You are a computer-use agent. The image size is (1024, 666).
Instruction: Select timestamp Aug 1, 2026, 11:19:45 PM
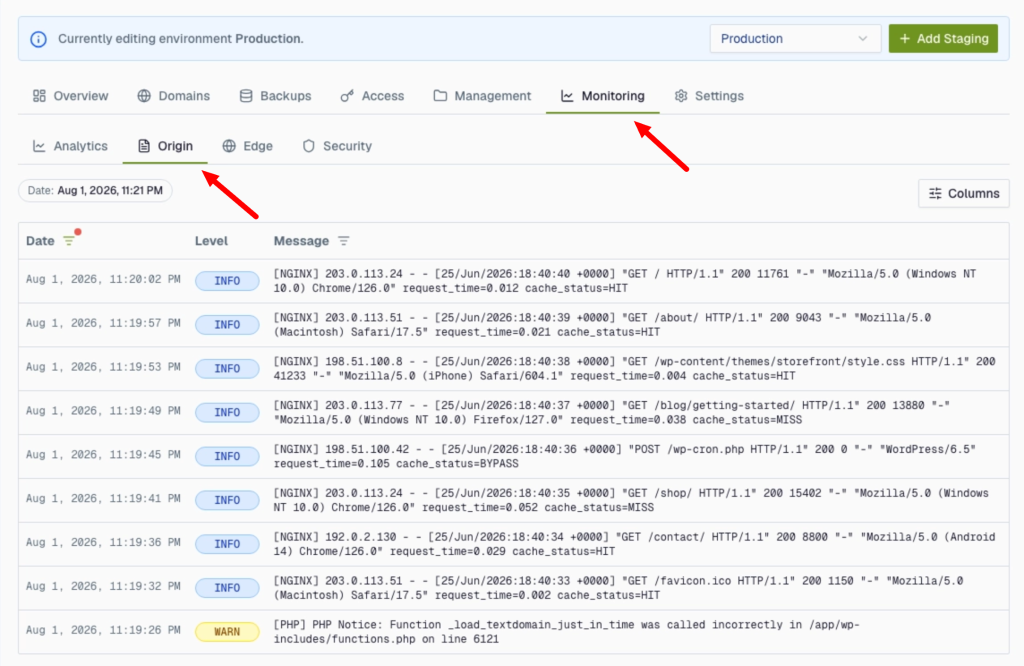pos(103,454)
